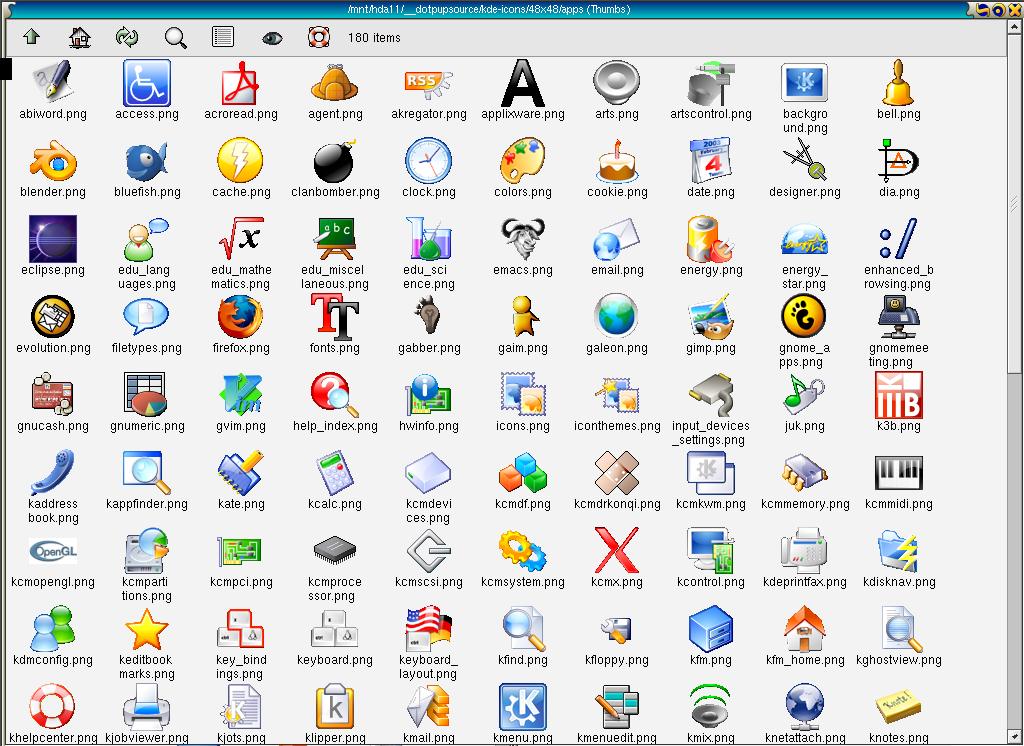The height and width of the screenshot is (746, 1024).
Task: Select the kcmx.png red X icon
Action: (617, 551)
